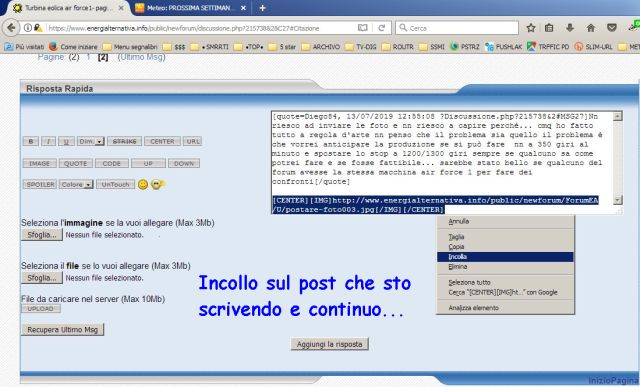Screen dimensions: 640x387
Task: Choose Seleziona tutto from context menu
Action: click(505, 282)
